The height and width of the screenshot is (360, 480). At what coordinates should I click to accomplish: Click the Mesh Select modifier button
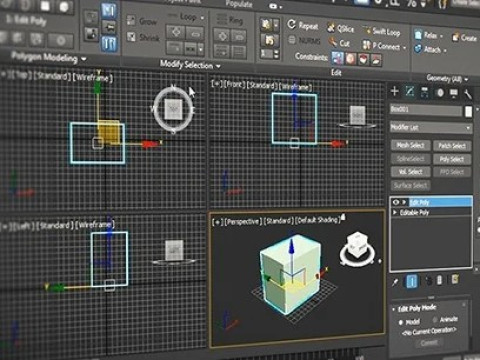click(x=410, y=145)
